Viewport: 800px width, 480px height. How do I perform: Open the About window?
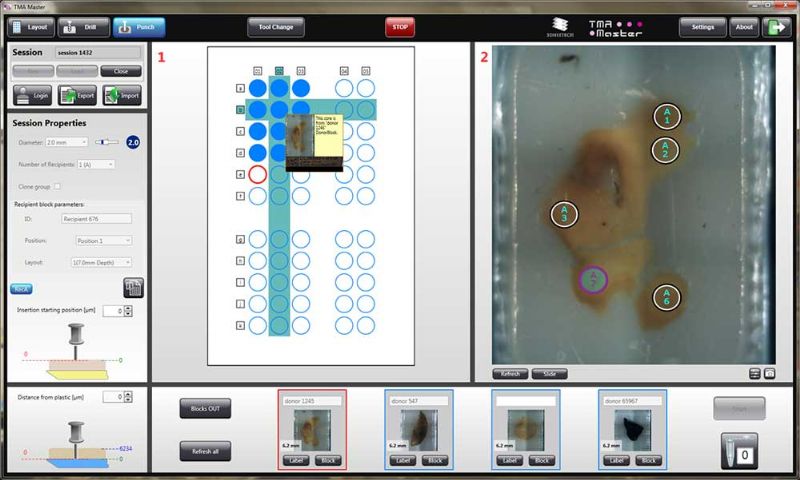(x=744, y=27)
